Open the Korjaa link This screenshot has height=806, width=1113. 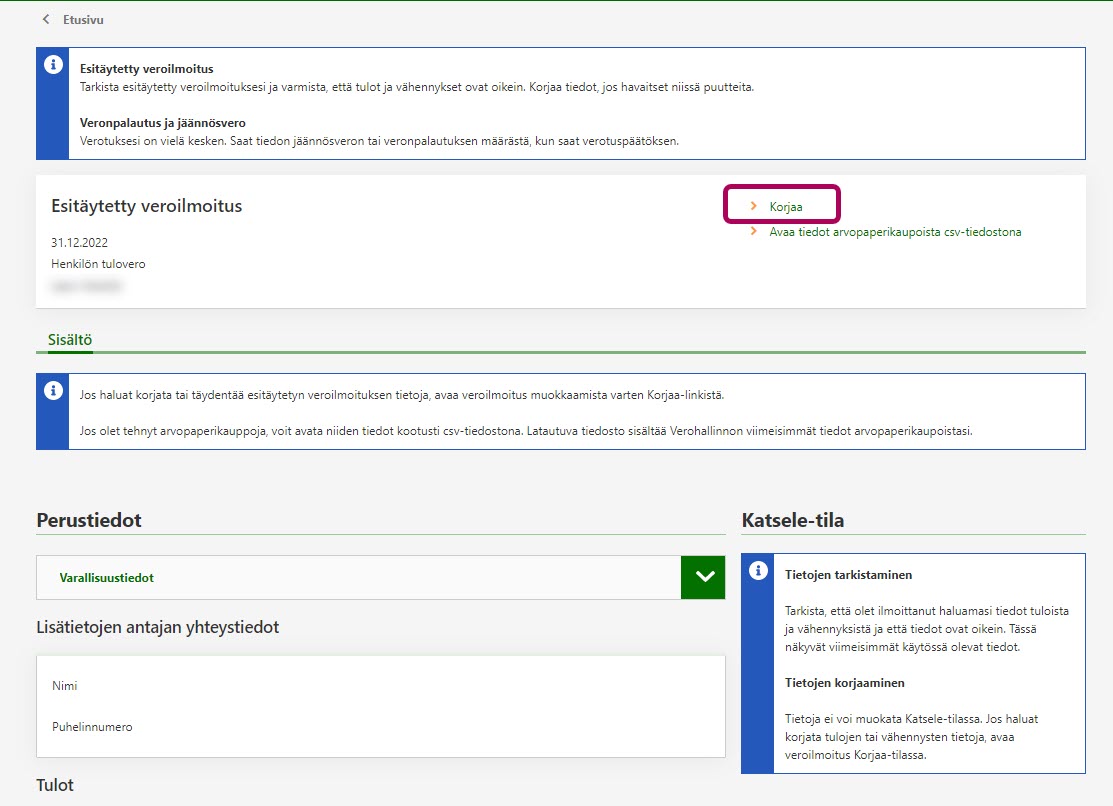coord(786,206)
